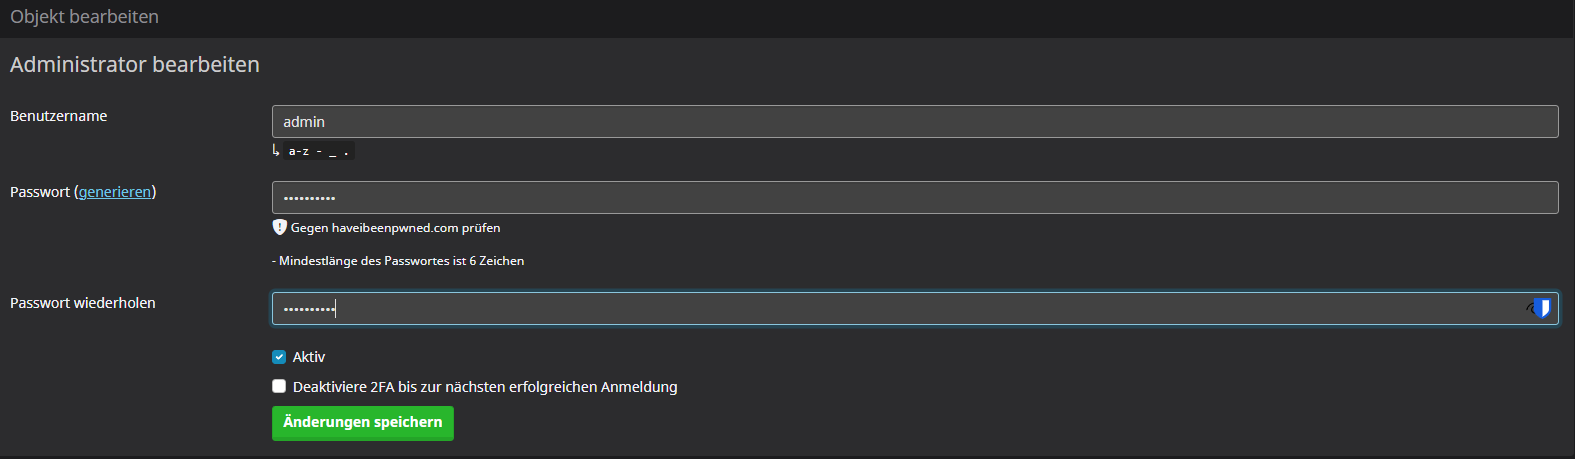Click the generieren password link
The width and height of the screenshot is (1575, 459).
click(115, 192)
